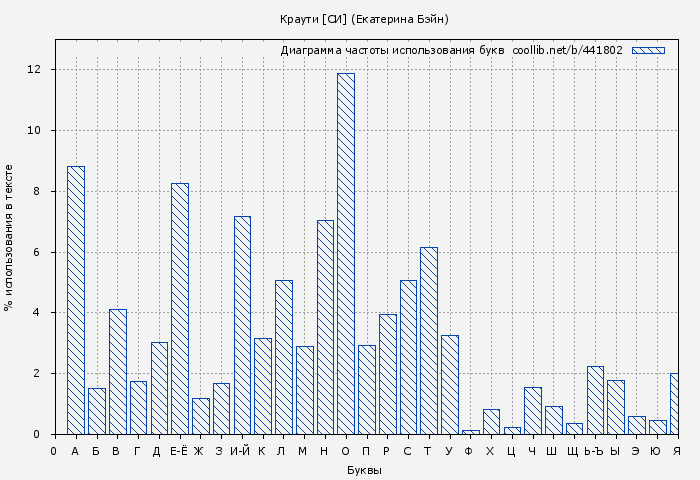This screenshot has width=700, height=480.
Task: Select the И-Й letter bar
Action: tap(242, 325)
